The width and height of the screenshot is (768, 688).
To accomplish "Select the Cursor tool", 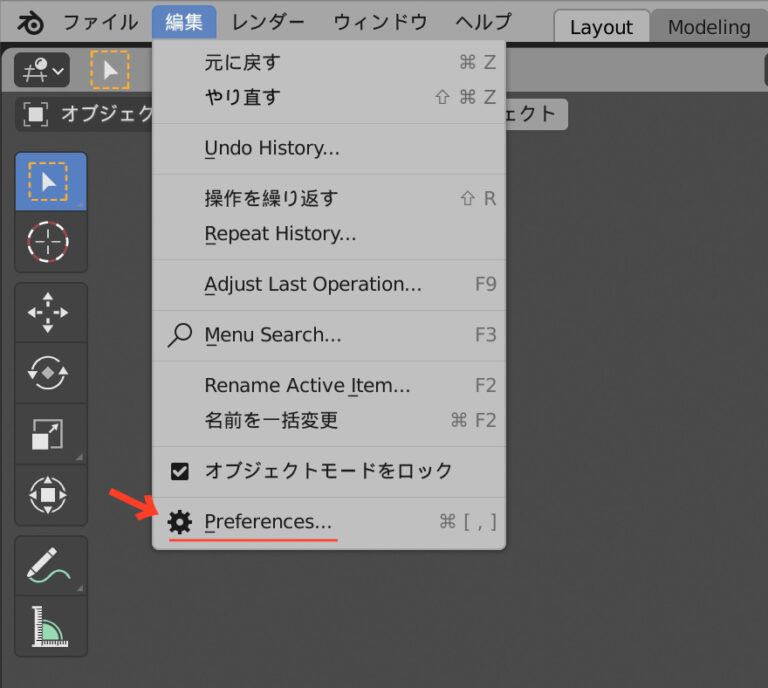I will pos(50,241).
